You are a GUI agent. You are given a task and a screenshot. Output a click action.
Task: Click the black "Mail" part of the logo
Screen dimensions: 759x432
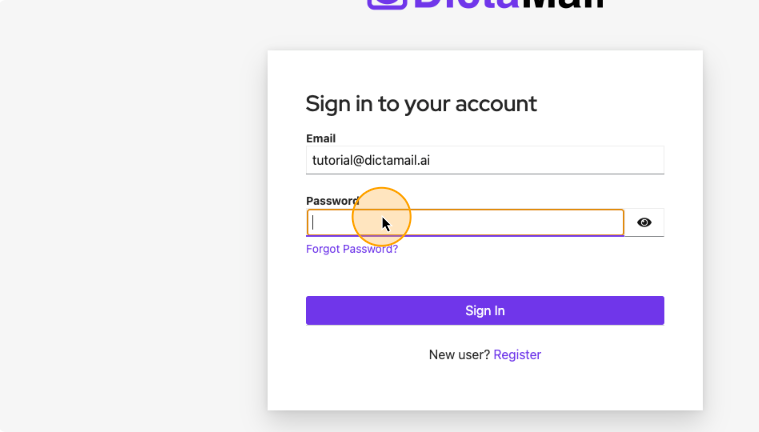point(562,4)
